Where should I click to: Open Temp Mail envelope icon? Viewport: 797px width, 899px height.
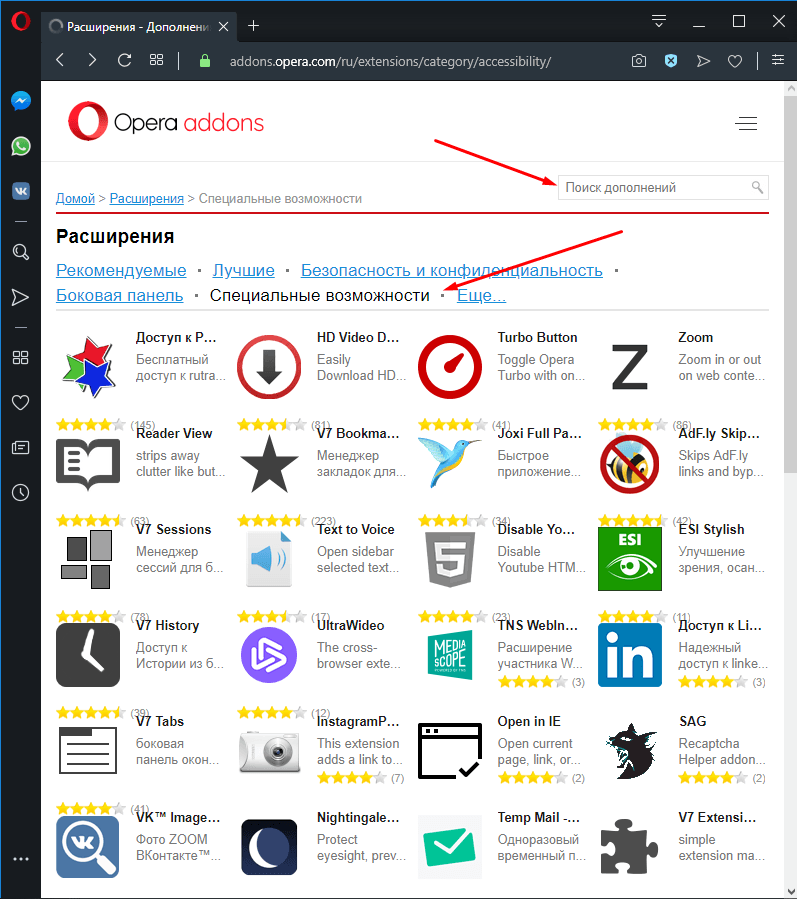click(x=450, y=847)
